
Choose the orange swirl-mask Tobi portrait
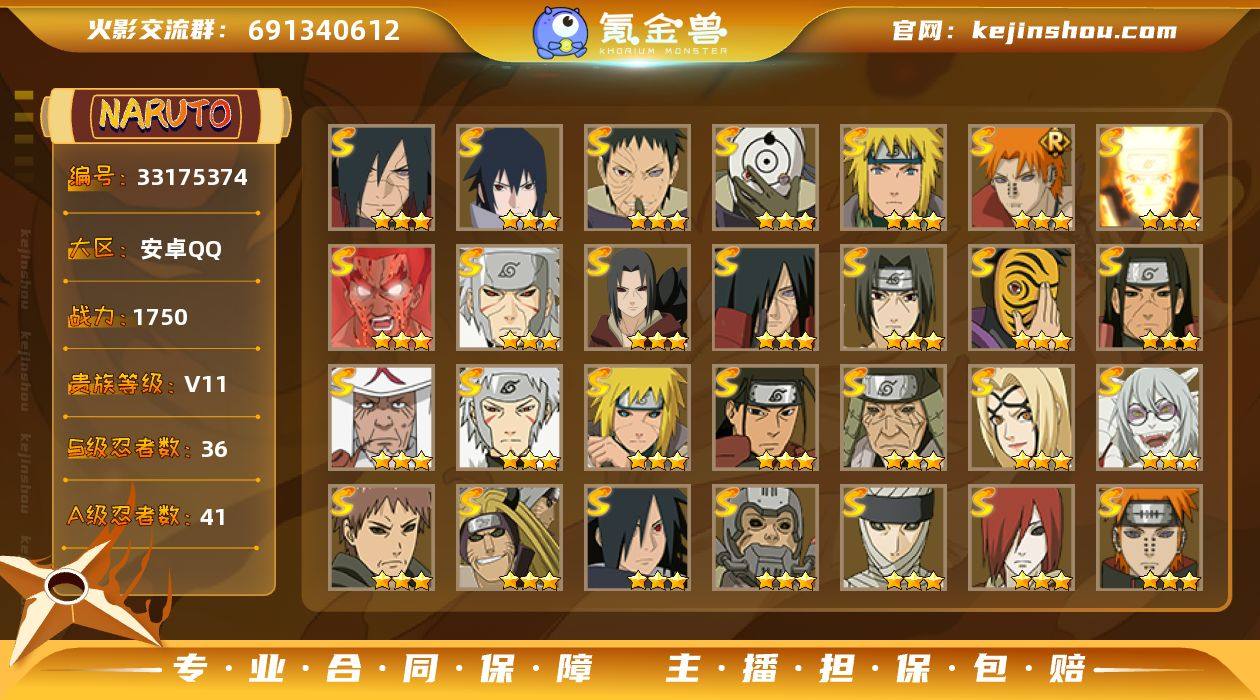pyautogui.click(x=1021, y=298)
